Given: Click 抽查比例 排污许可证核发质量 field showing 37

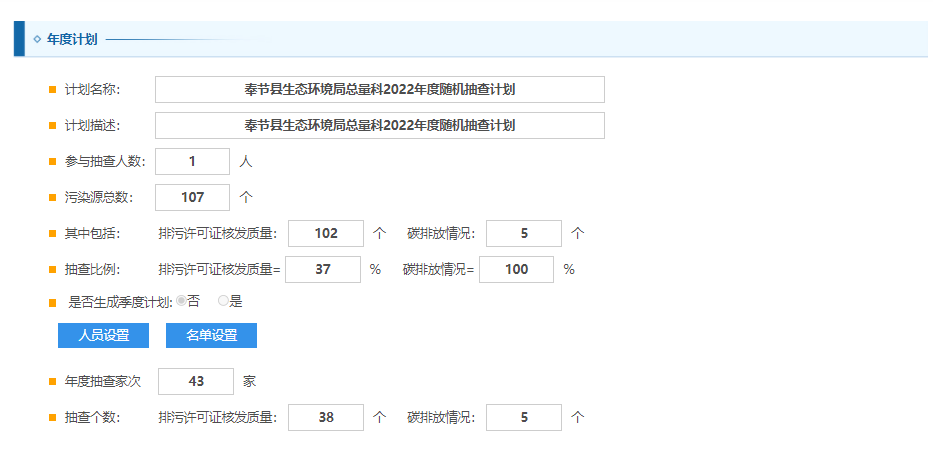Looking at the screenshot, I should (x=323, y=269).
